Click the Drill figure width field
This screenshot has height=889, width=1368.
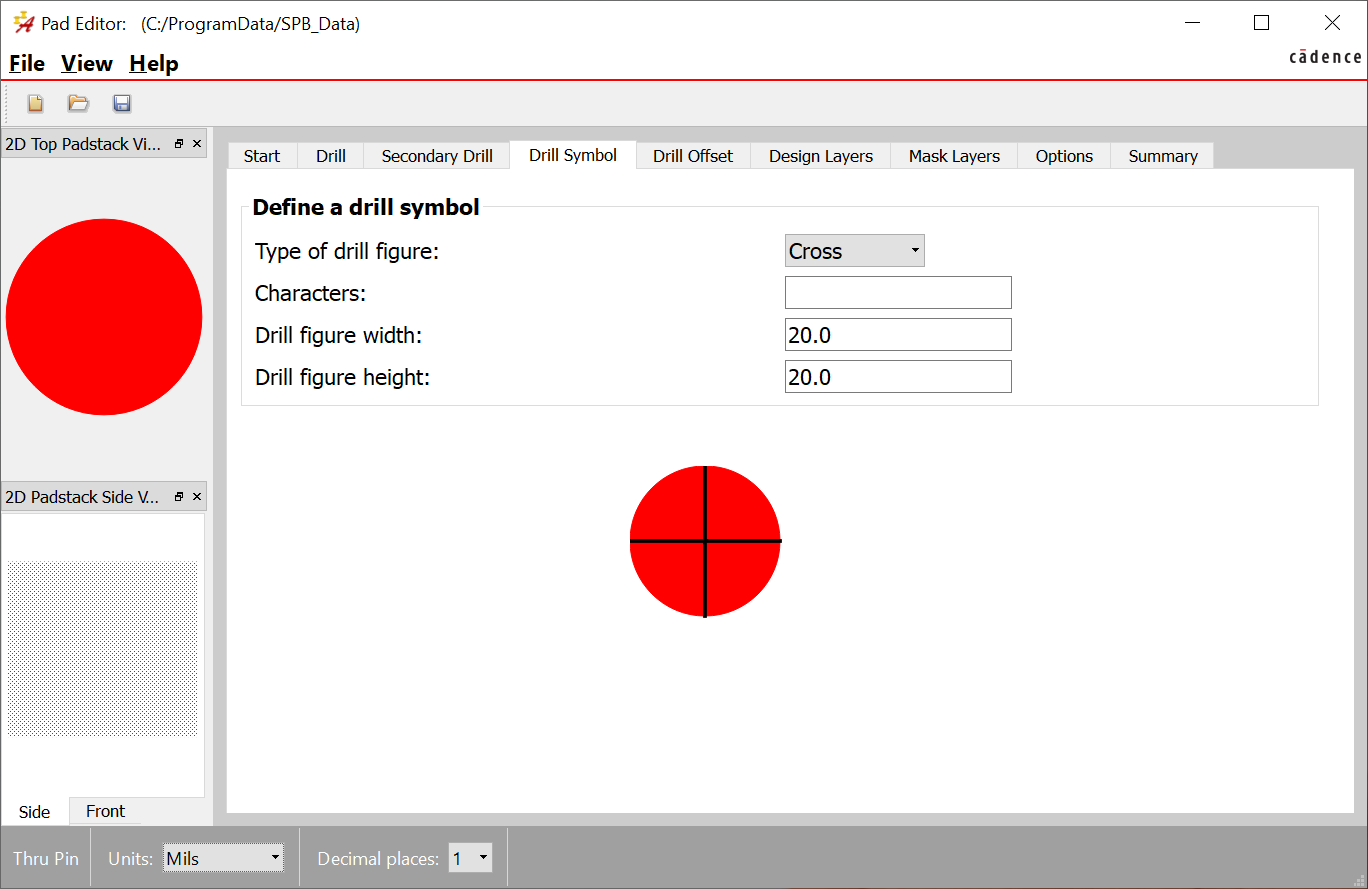[898, 335]
